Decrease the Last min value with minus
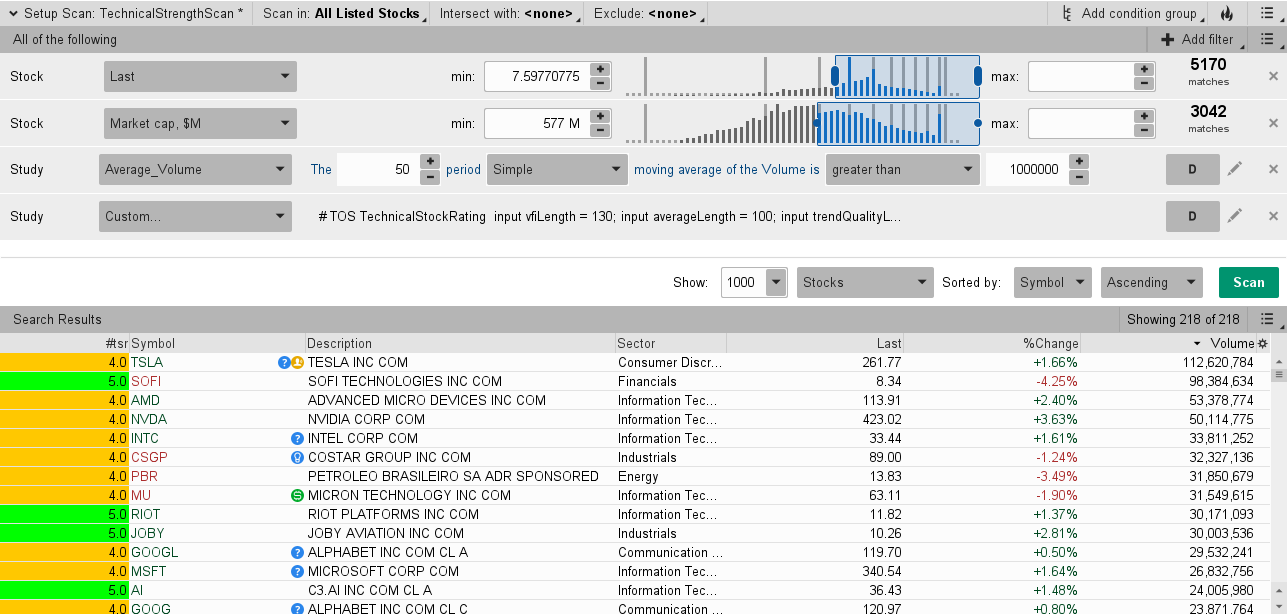 (600, 83)
